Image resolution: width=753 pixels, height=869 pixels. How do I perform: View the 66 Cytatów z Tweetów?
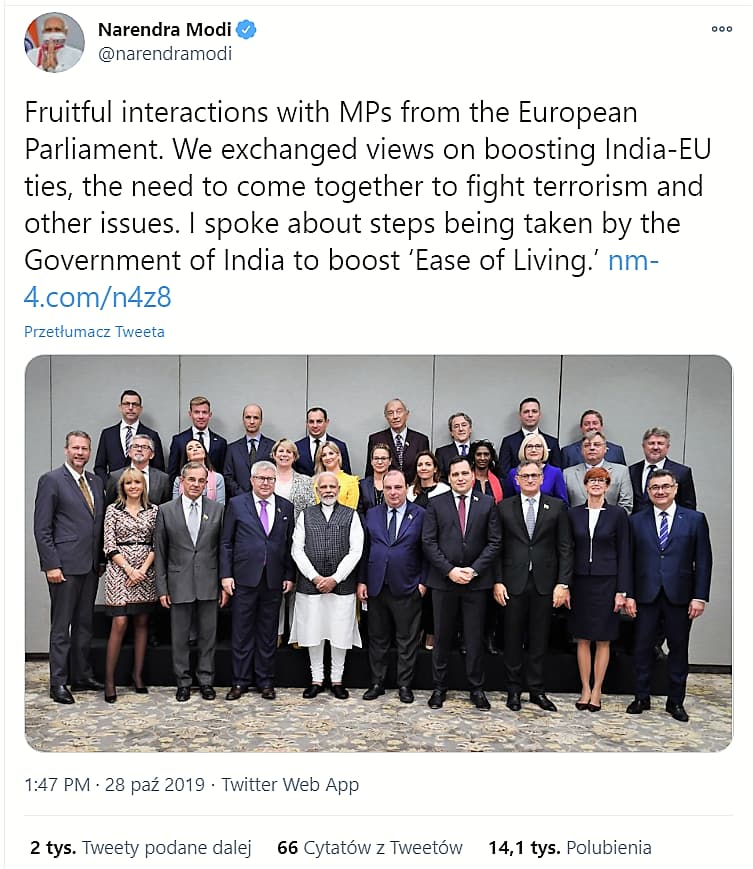point(370,847)
